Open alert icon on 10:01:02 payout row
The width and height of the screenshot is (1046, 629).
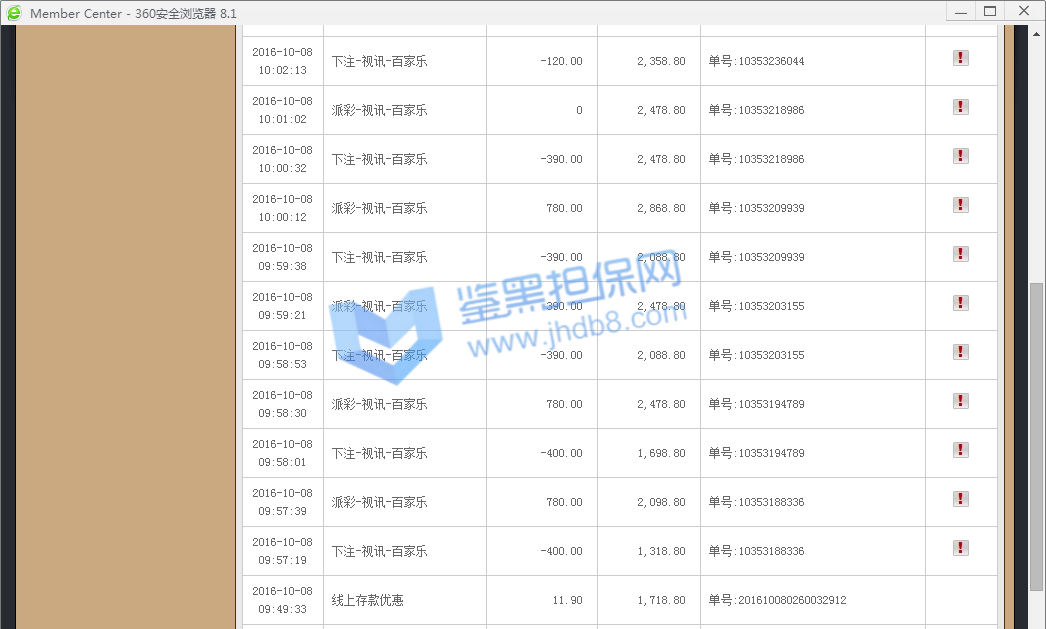pos(960,107)
